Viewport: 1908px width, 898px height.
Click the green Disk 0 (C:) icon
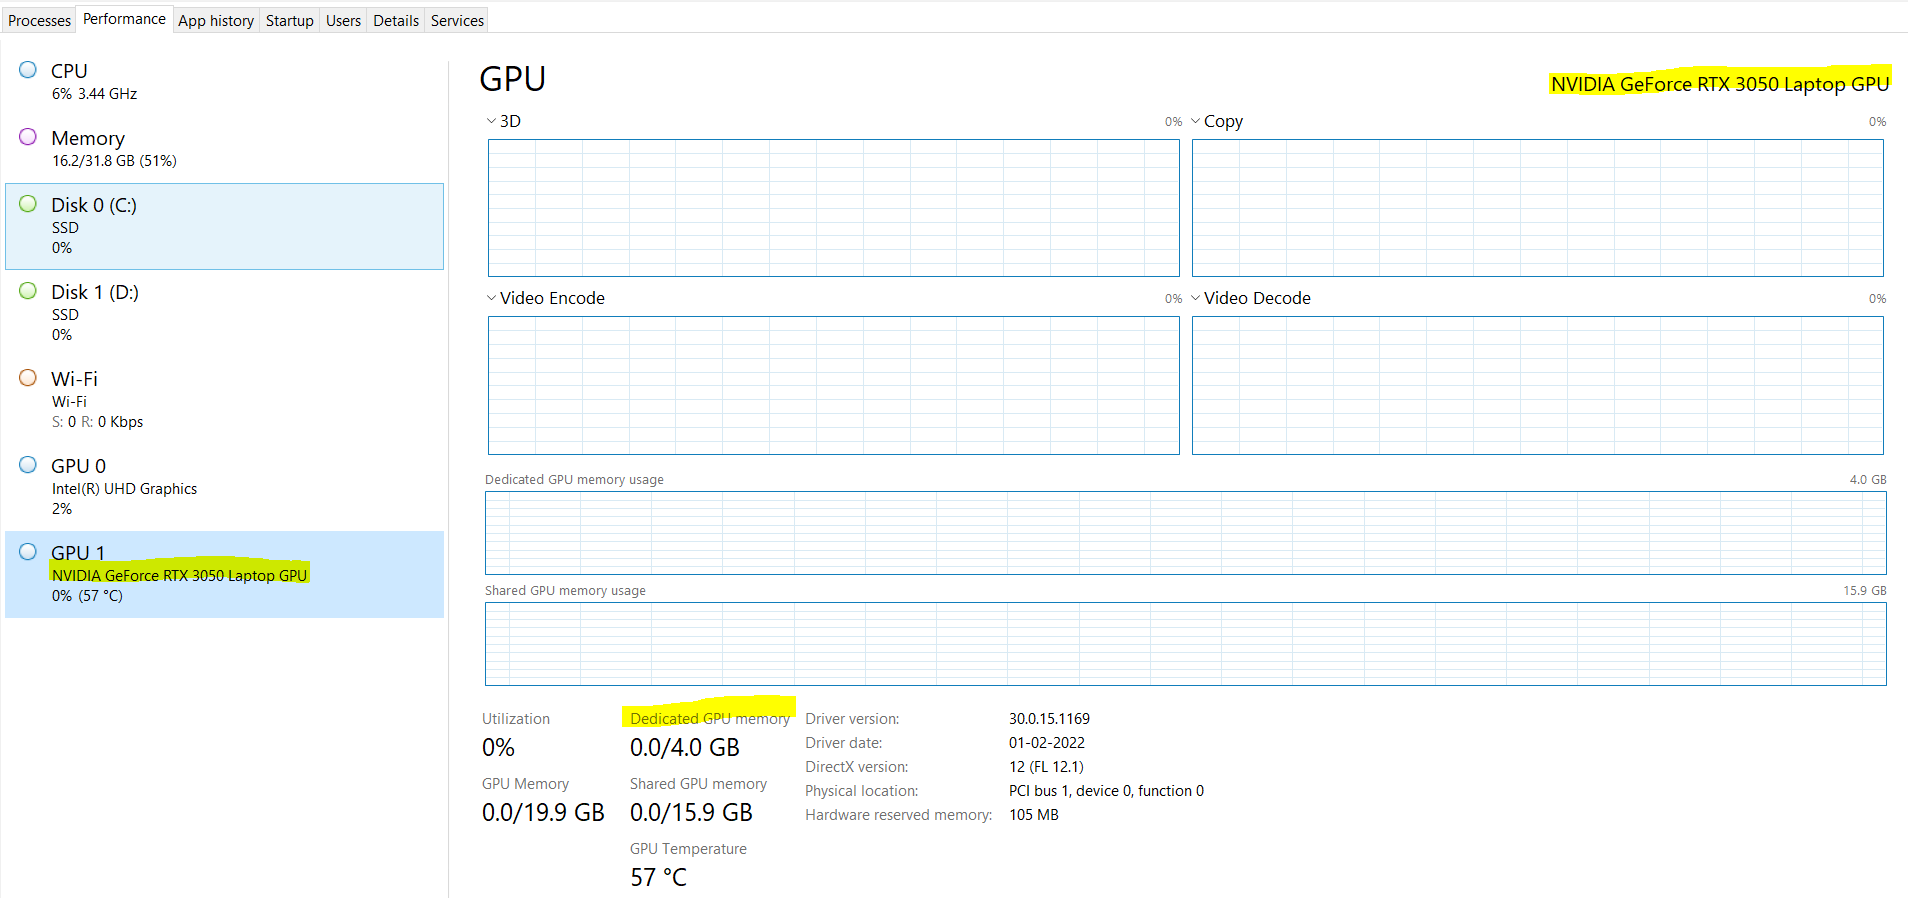click(28, 204)
